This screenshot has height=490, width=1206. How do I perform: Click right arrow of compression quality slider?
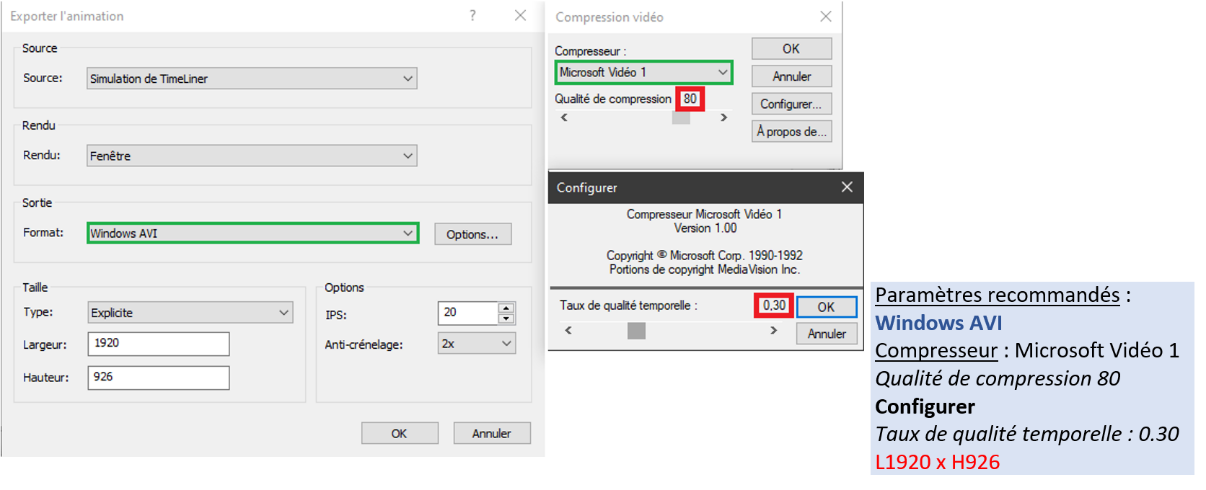click(x=725, y=117)
